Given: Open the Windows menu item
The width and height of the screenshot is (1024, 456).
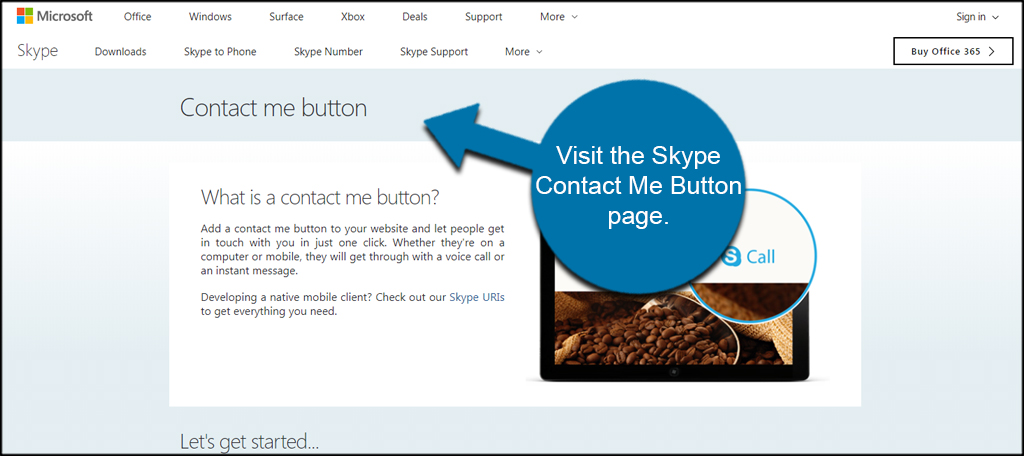Looking at the screenshot, I should (210, 17).
